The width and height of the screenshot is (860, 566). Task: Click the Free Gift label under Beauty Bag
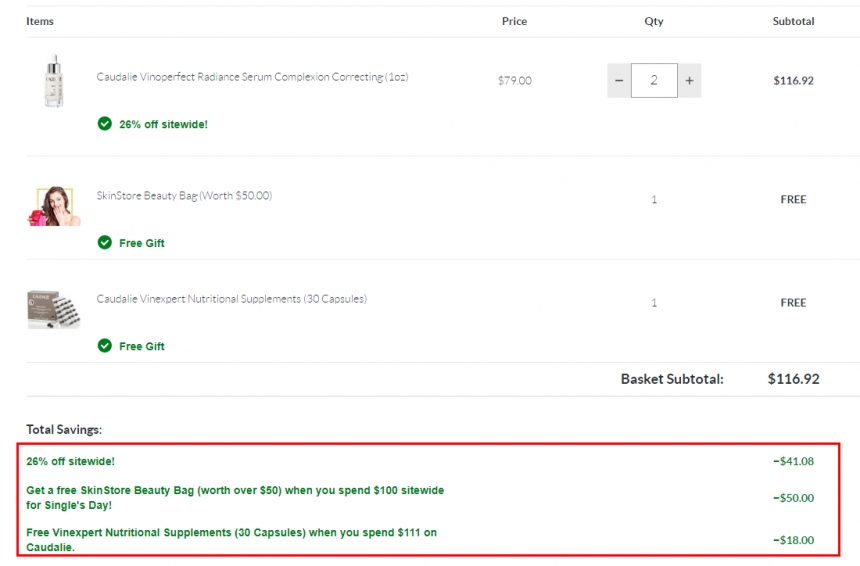pyautogui.click(x=142, y=243)
